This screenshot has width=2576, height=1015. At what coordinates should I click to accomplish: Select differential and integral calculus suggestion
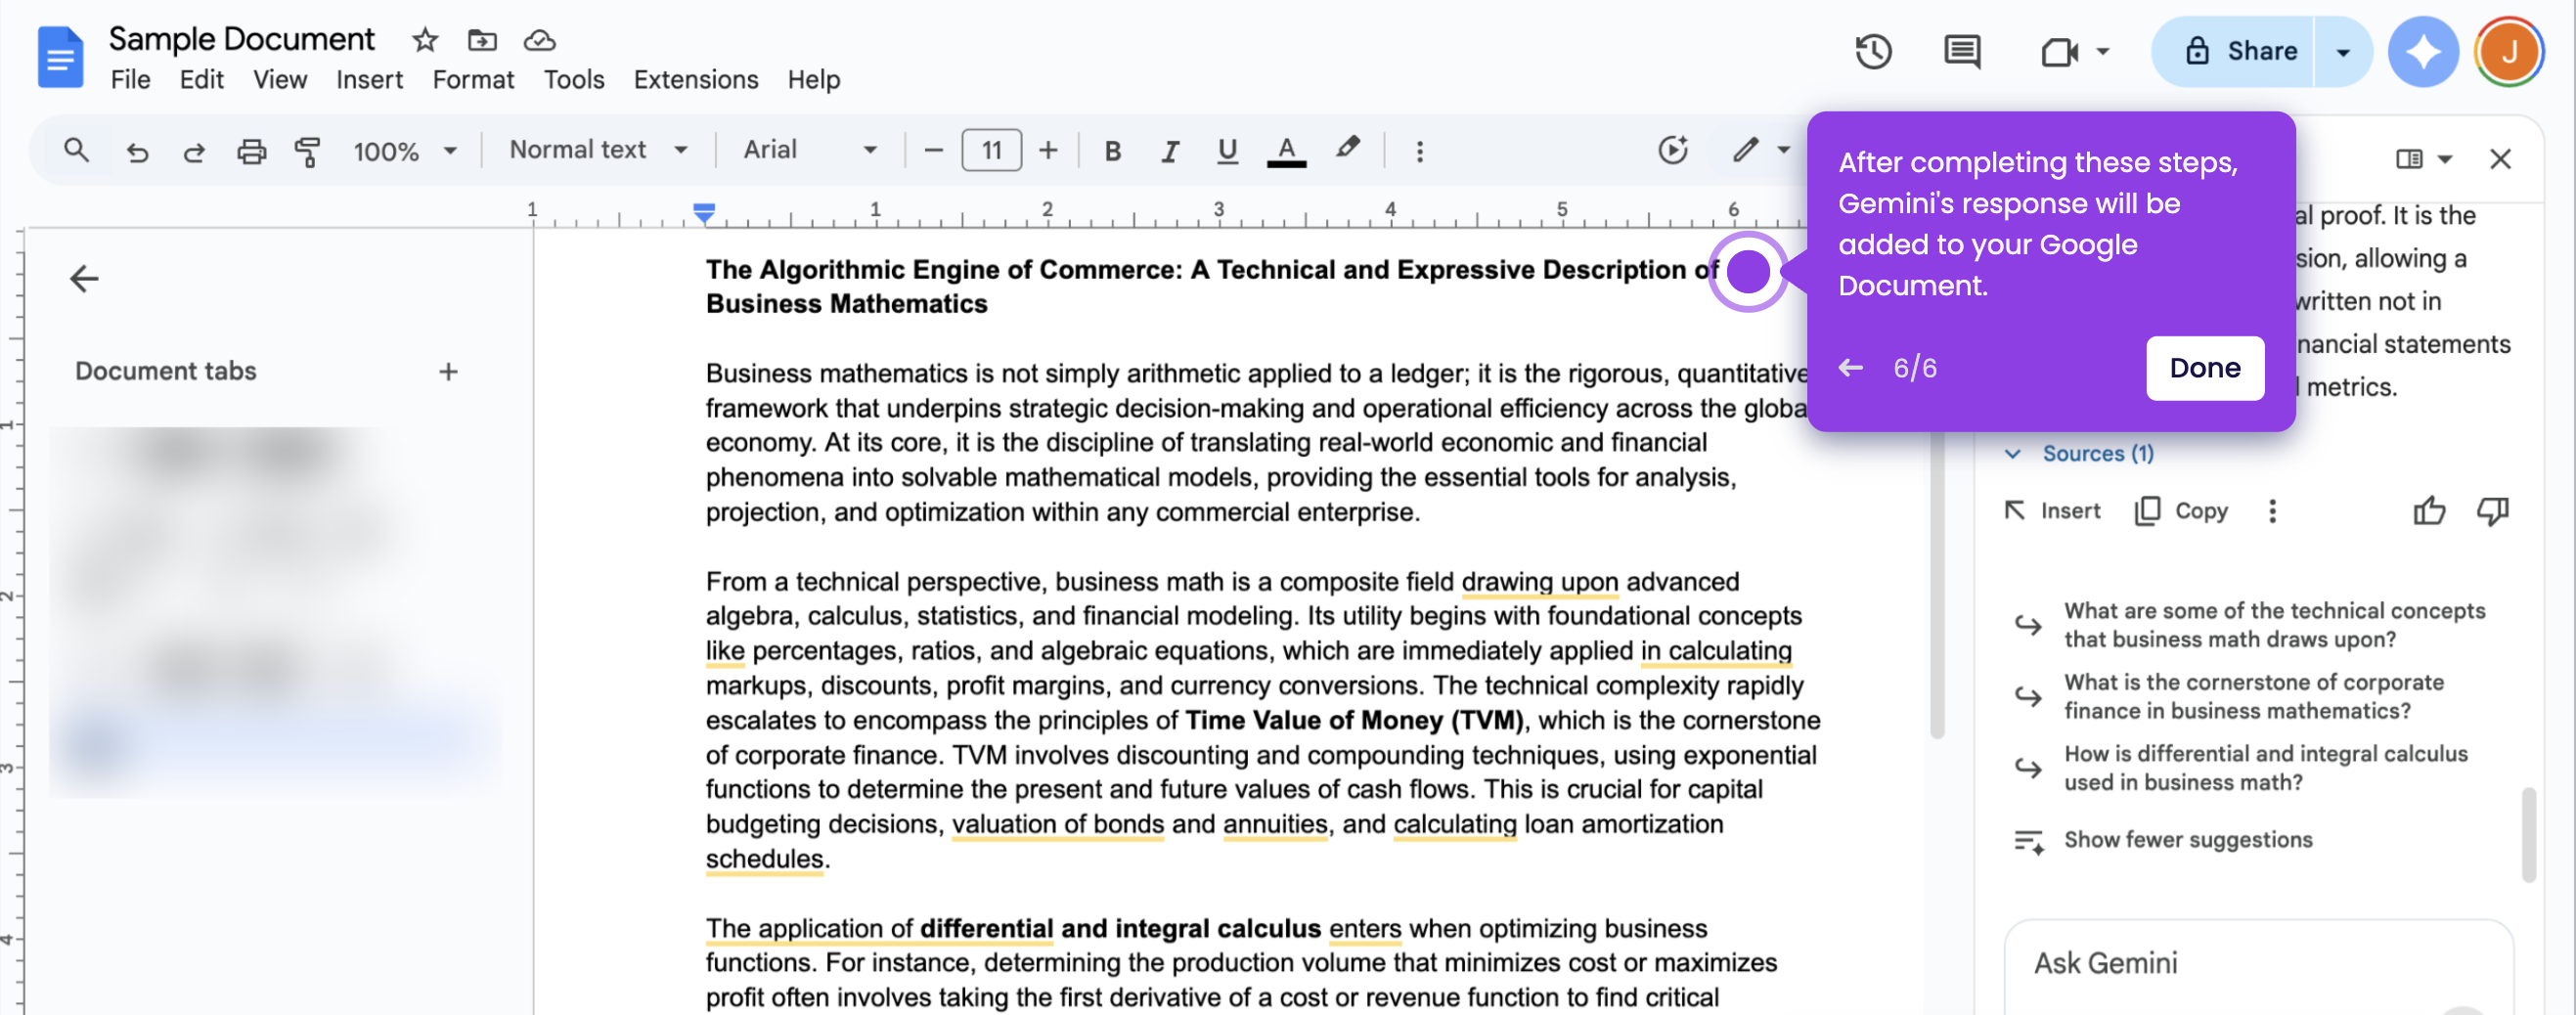pyautogui.click(x=2242, y=768)
